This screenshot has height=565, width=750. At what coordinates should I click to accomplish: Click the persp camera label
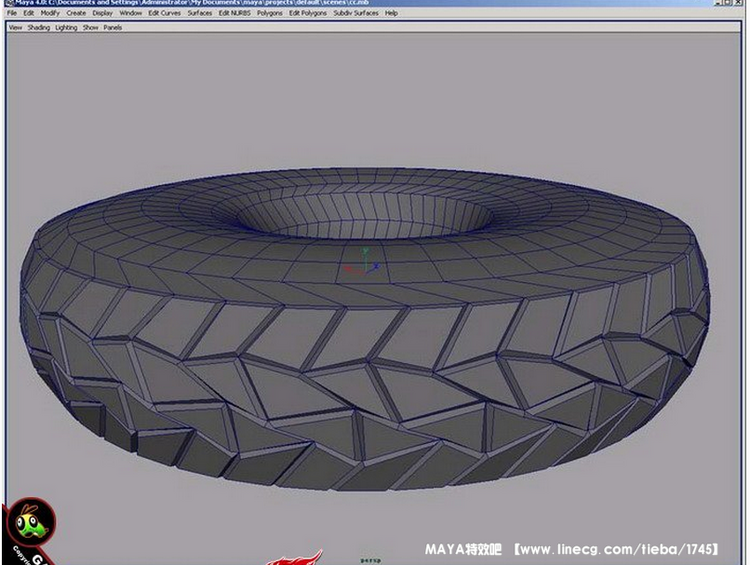pos(371,560)
